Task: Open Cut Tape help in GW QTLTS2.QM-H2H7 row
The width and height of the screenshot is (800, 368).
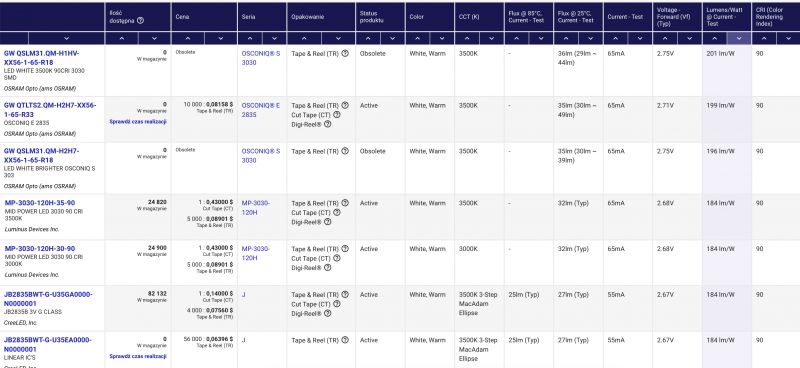Action: (x=336, y=115)
